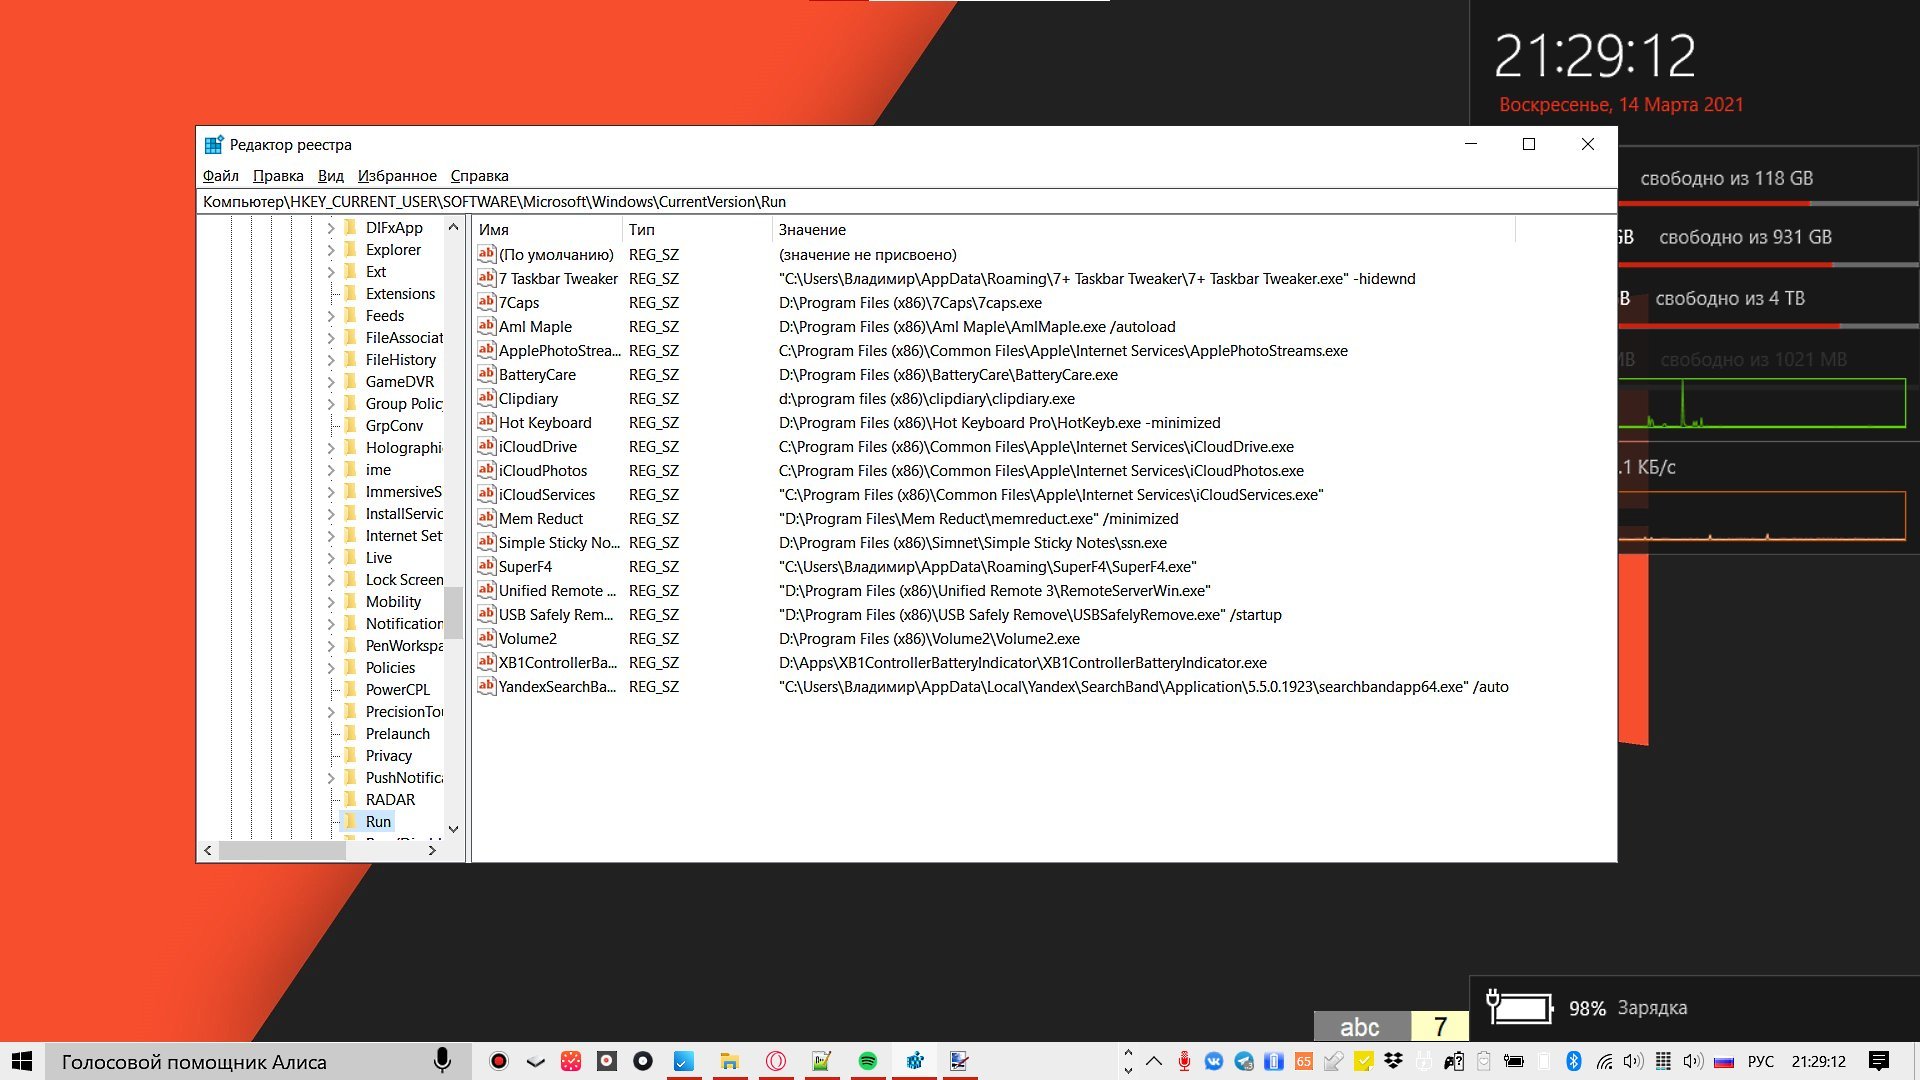Open the Windows Start button
Viewport: 1920px width, 1080px height.
[x=22, y=1061]
